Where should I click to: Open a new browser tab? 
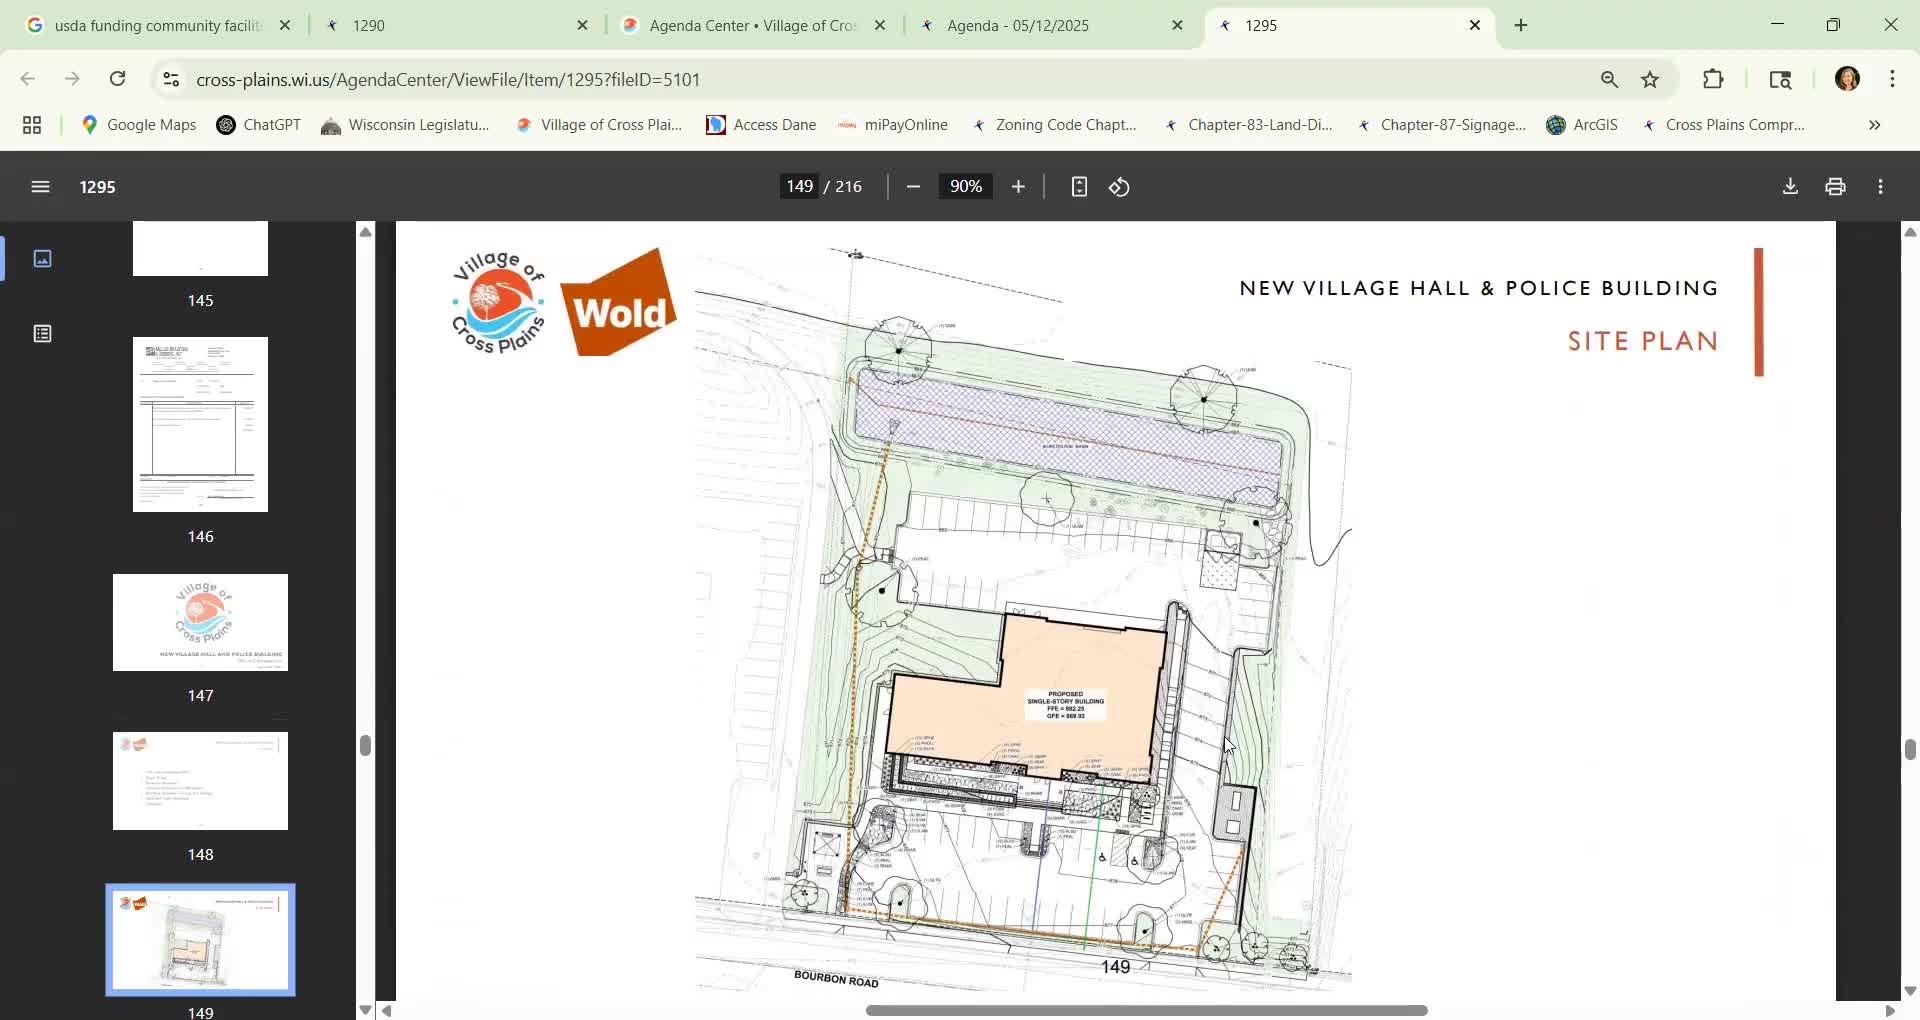click(1521, 25)
